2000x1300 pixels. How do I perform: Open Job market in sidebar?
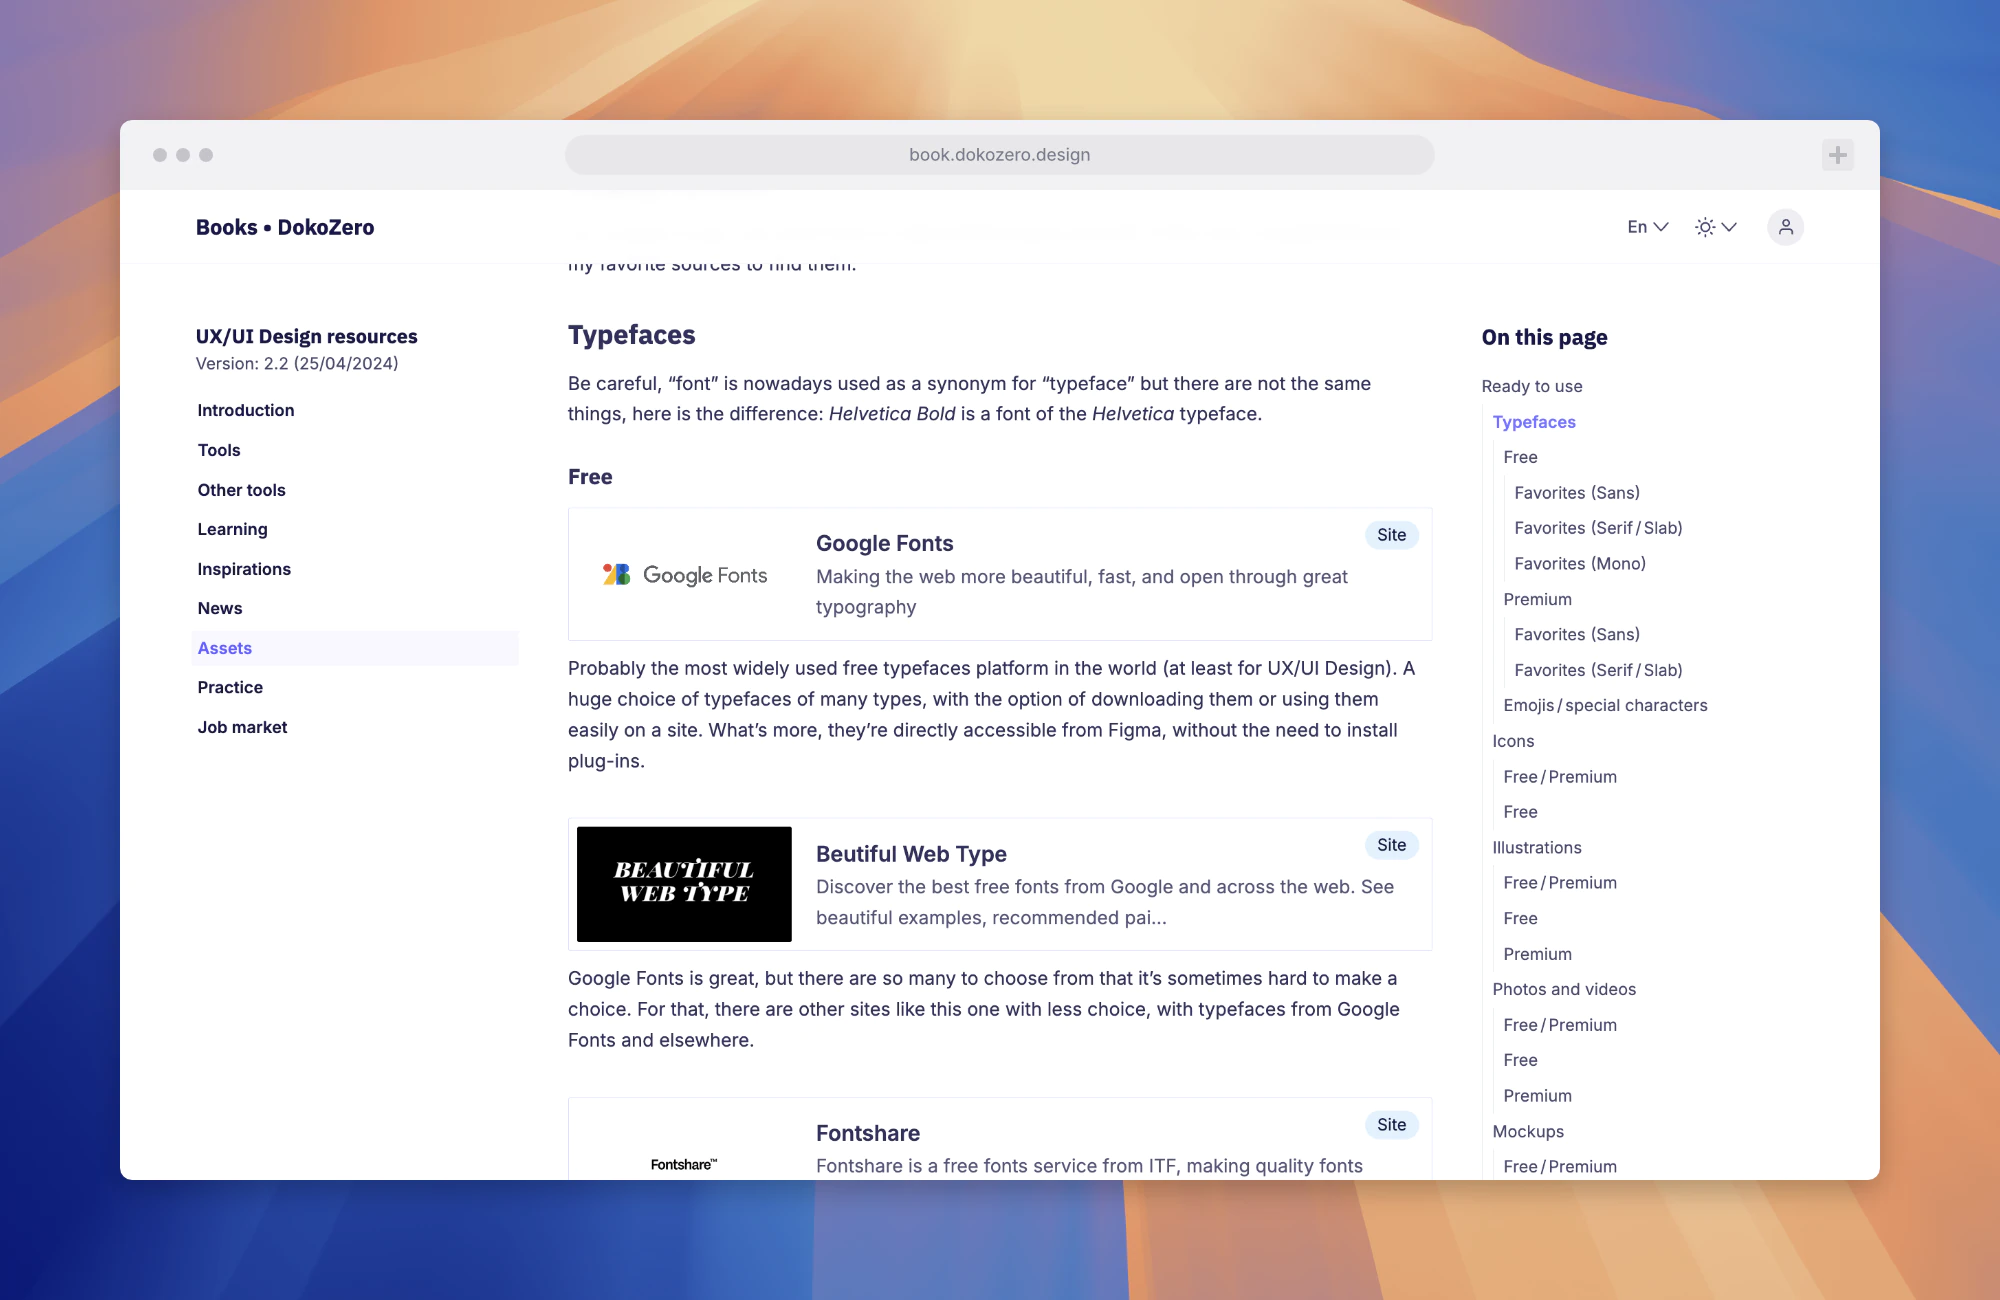click(x=242, y=727)
